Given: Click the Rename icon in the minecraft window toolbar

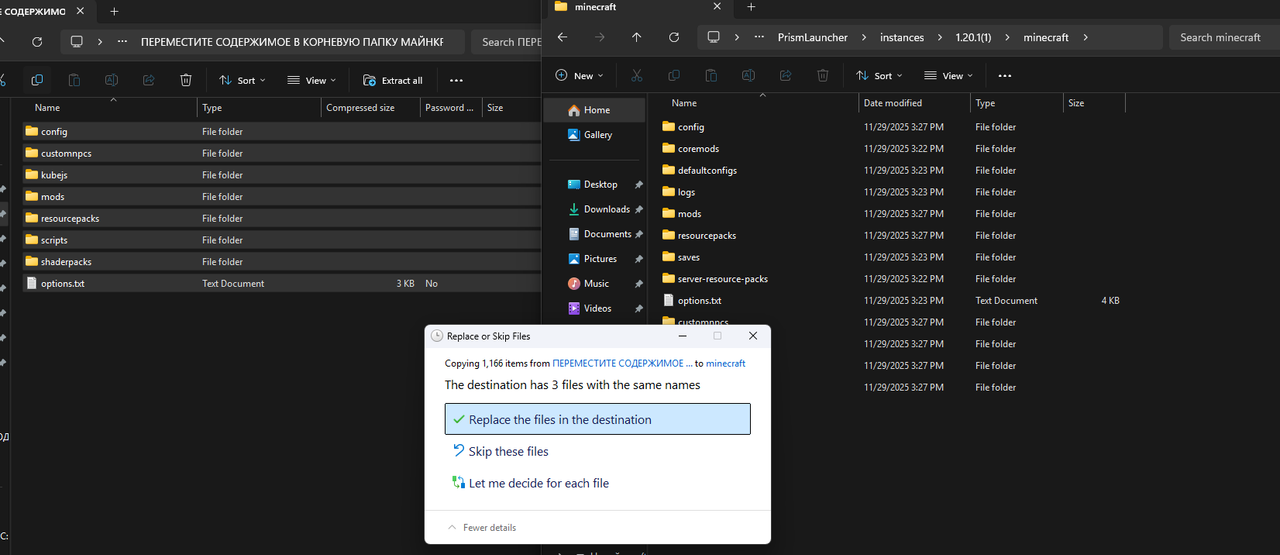Looking at the screenshot, I should (x=748, y=75).
